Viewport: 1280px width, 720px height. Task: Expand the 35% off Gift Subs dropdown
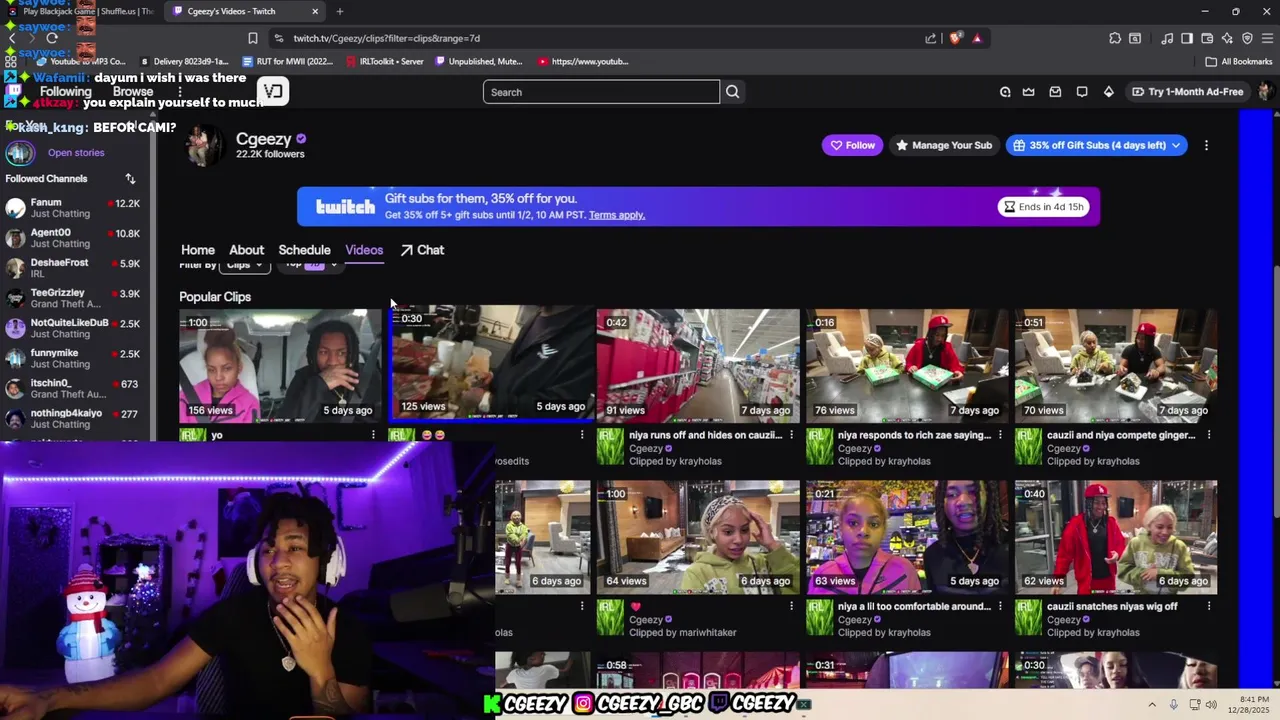pyautogui.click(x=1176, y=145)
